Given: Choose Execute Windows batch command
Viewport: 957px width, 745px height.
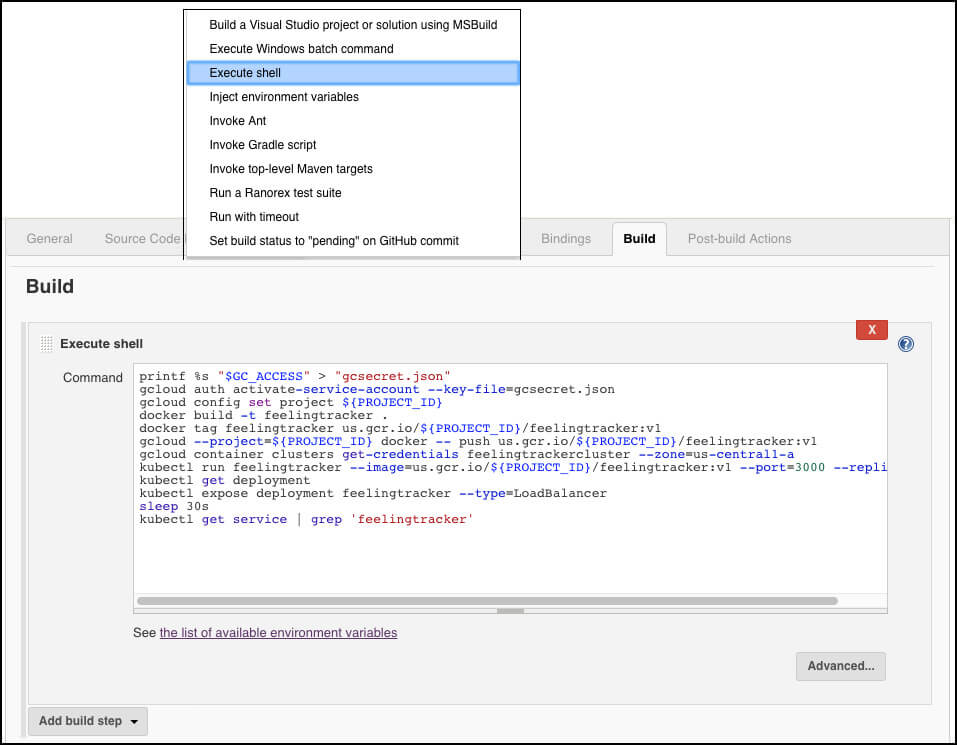Looking at the screenshot, I should tap(353, 49).
